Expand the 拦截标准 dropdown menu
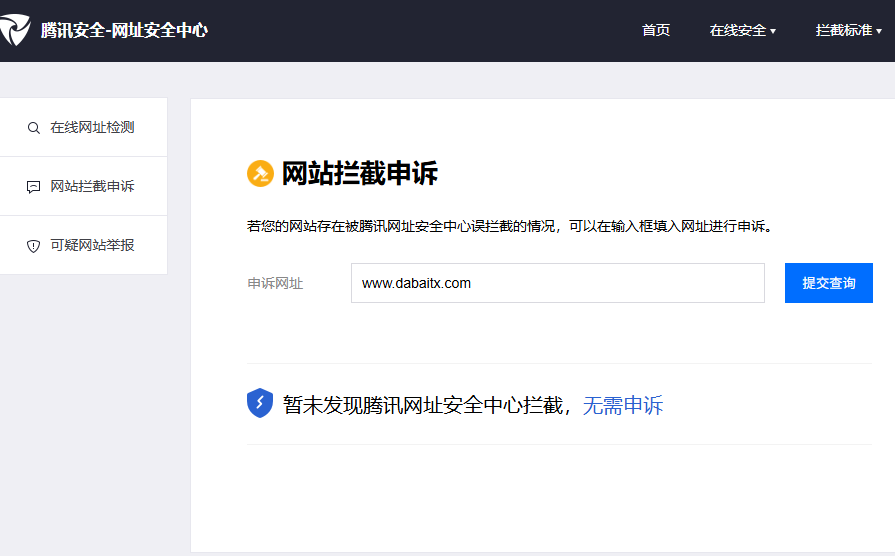895x556 pixels. (x=849, y=30)
